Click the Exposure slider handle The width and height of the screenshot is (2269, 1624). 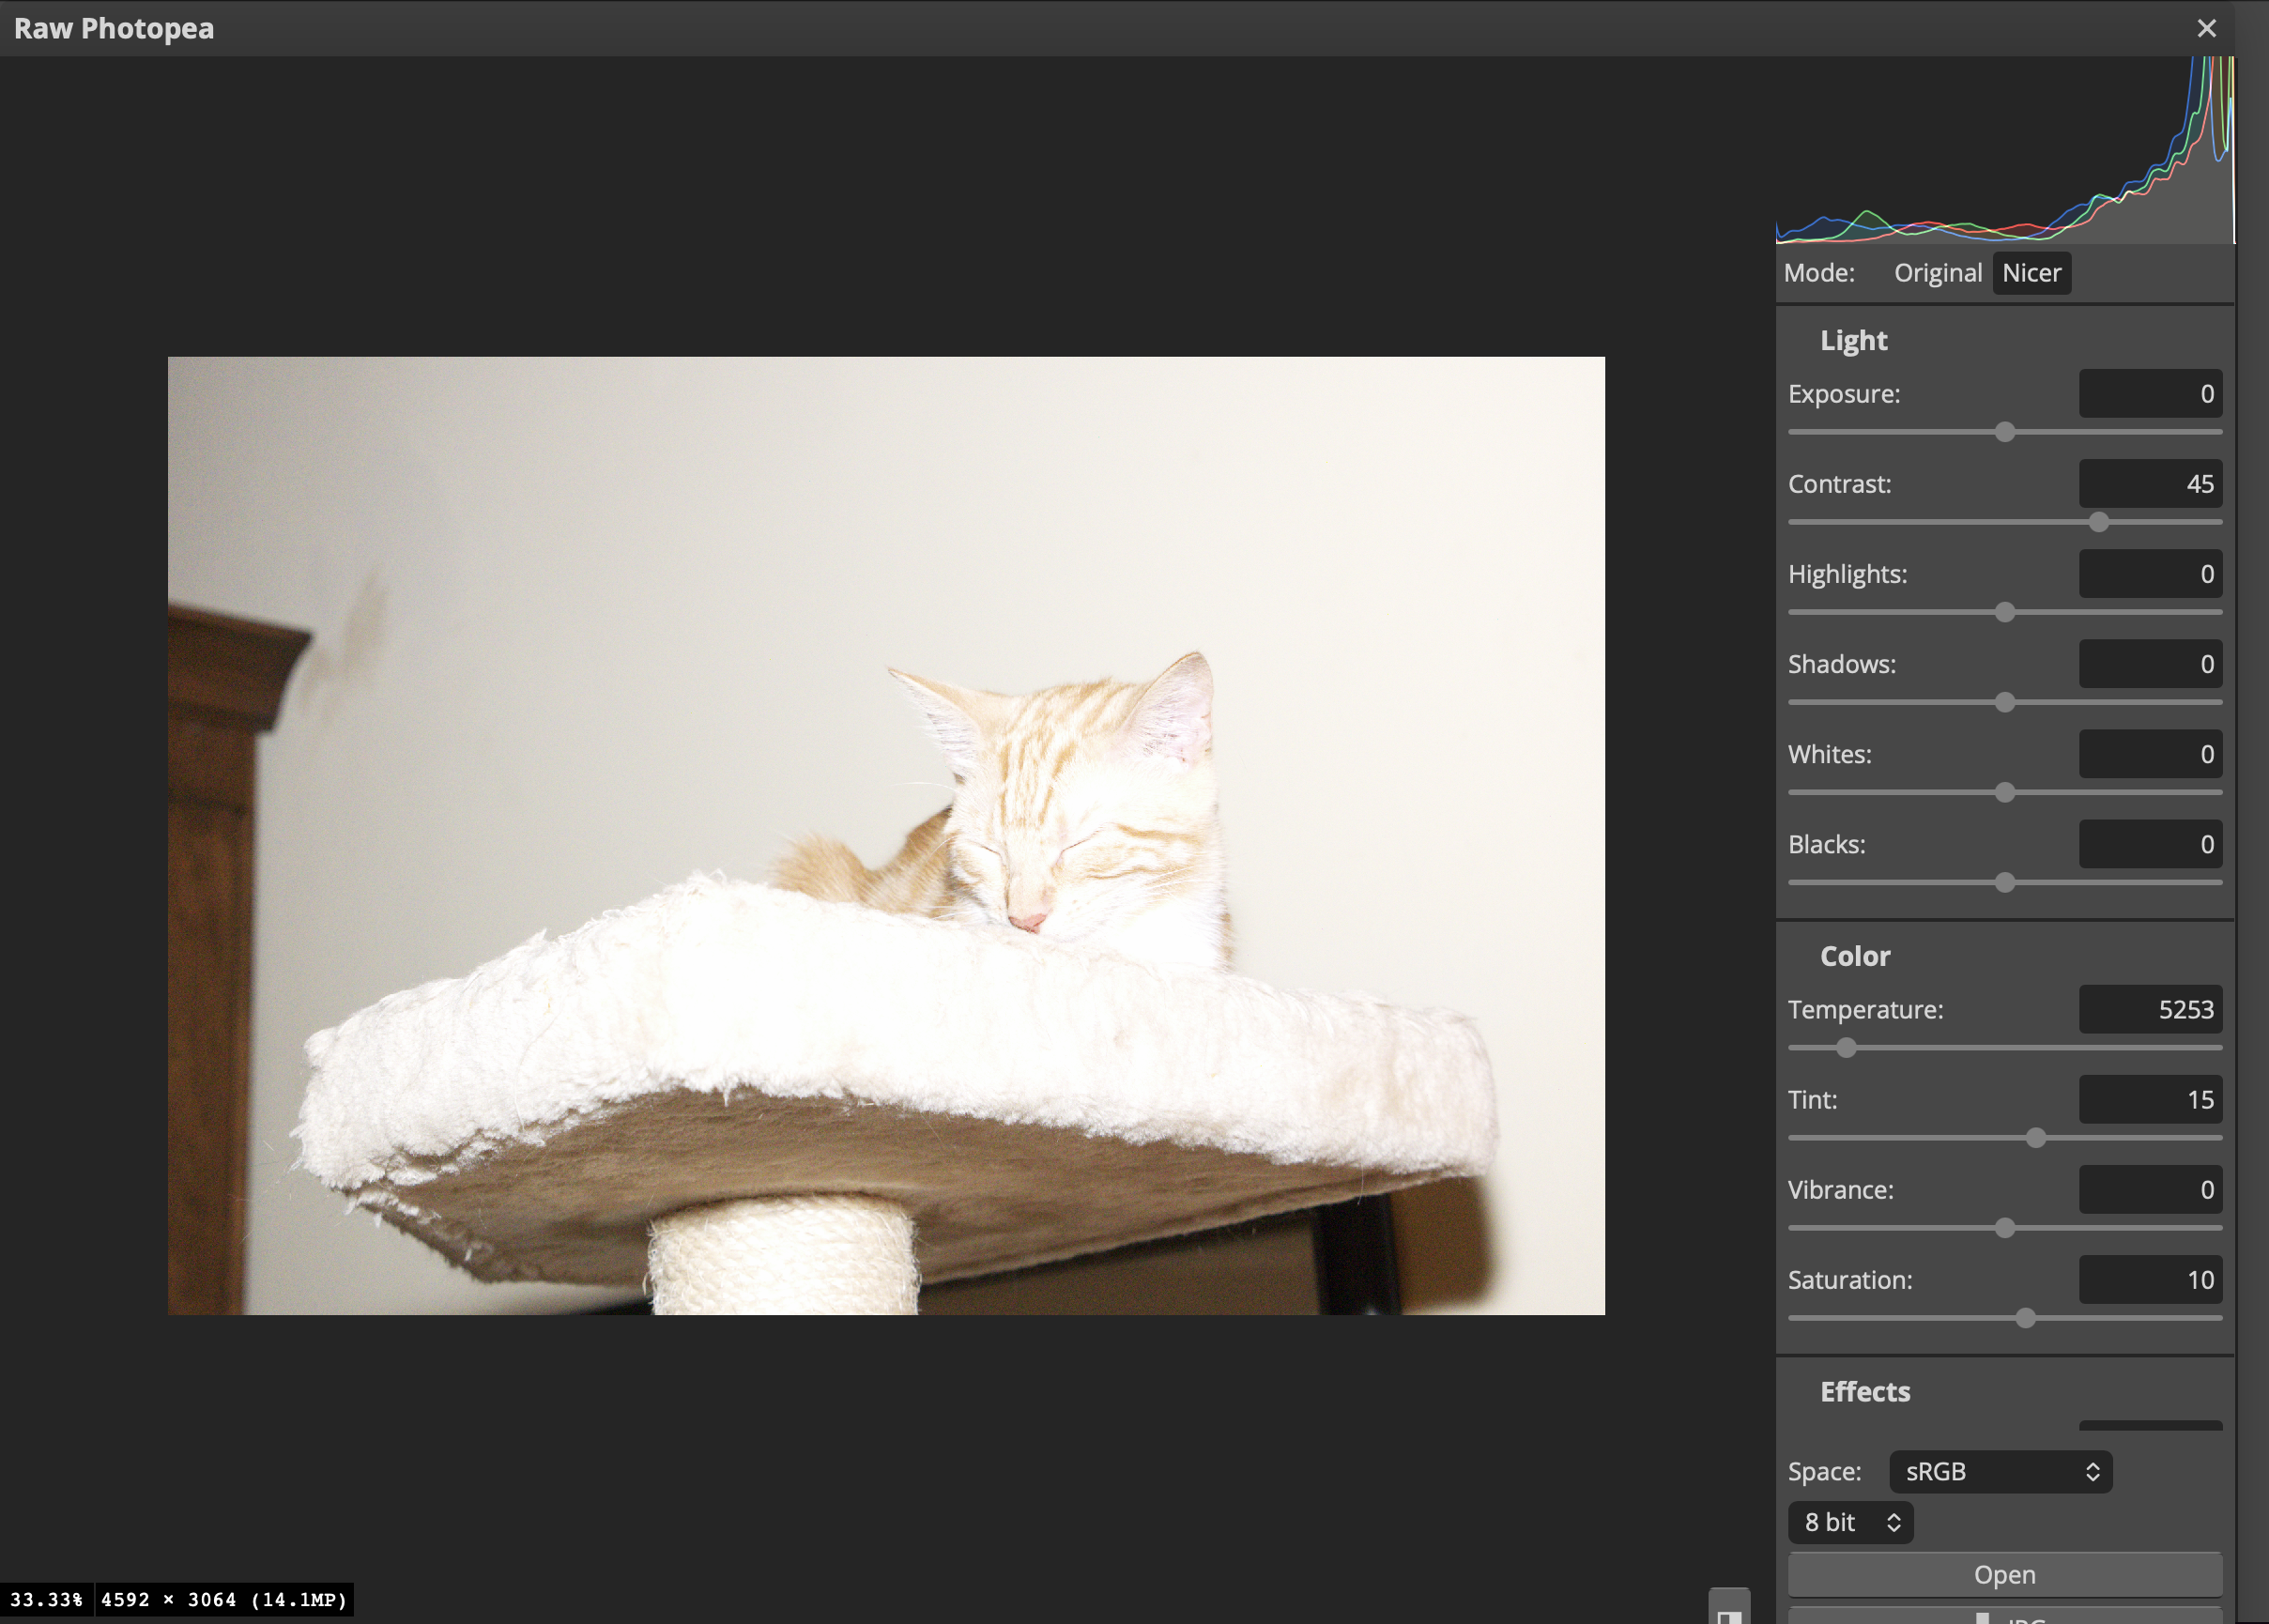coord(2005,432)
